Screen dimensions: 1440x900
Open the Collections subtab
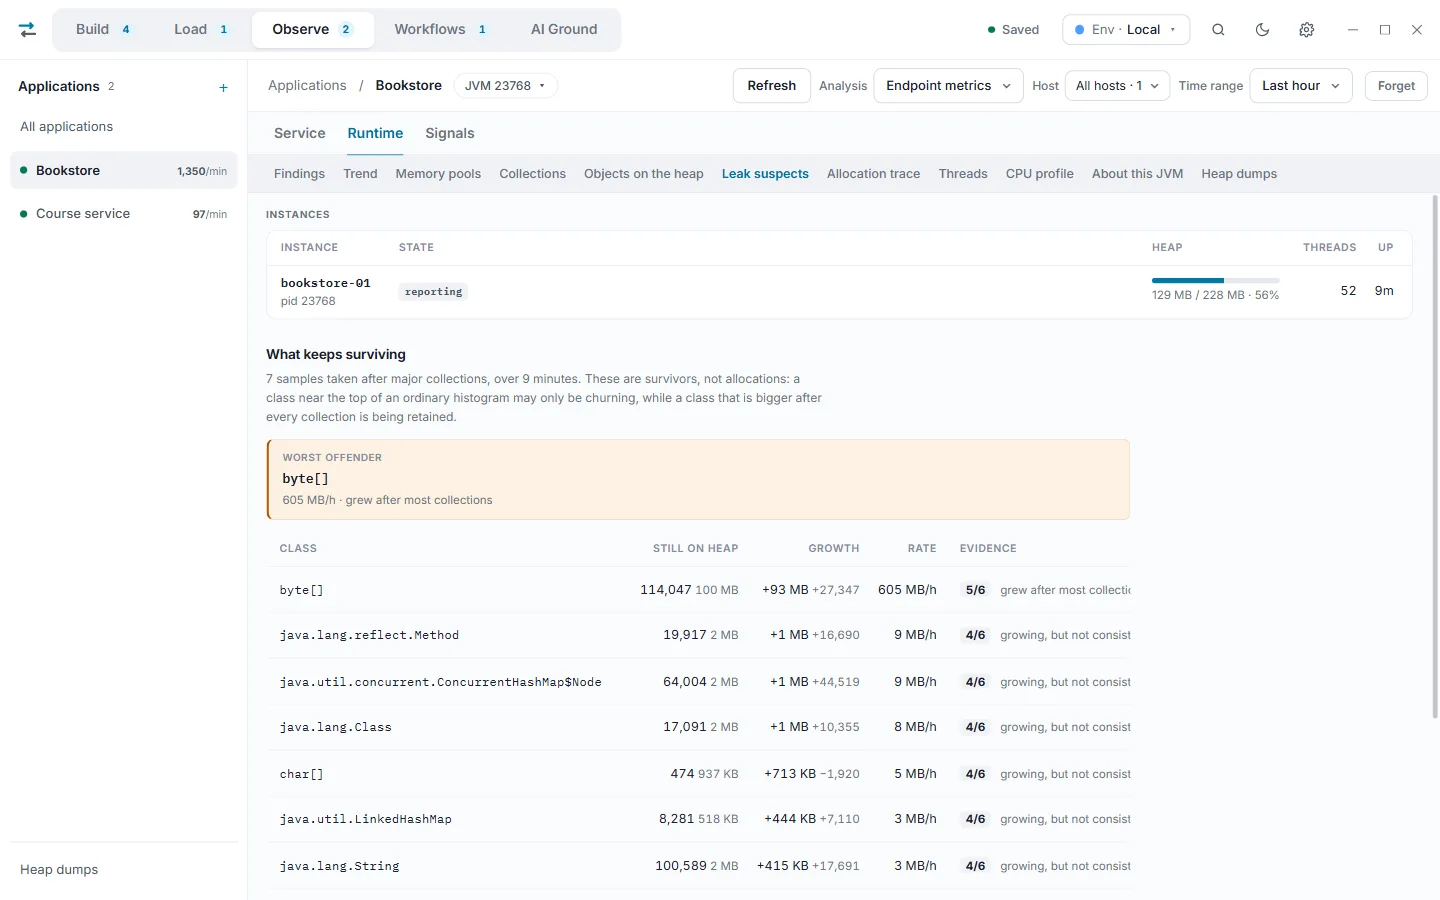[533, 174]
